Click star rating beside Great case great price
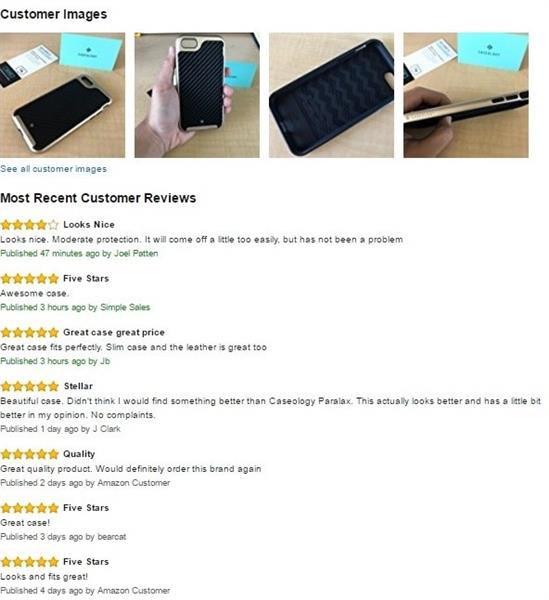 click(29, 332)
